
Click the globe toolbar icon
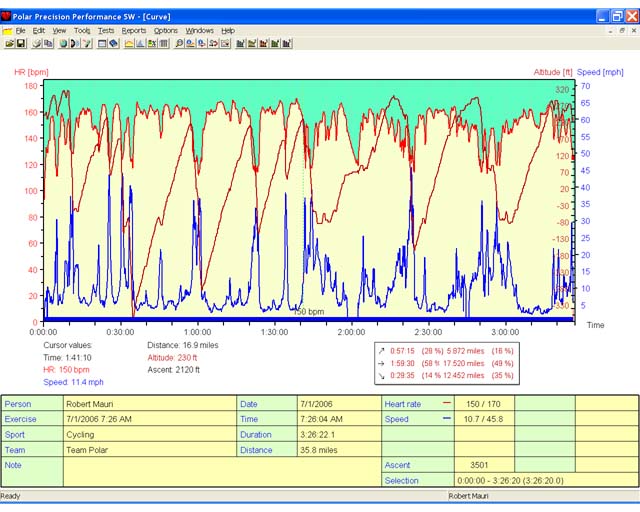click(x=63, y=43)
